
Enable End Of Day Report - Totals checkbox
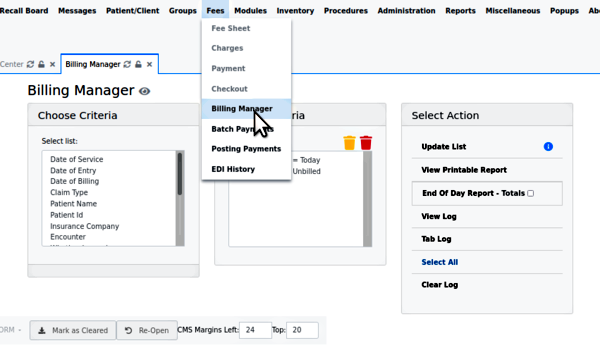click(530, 193)
